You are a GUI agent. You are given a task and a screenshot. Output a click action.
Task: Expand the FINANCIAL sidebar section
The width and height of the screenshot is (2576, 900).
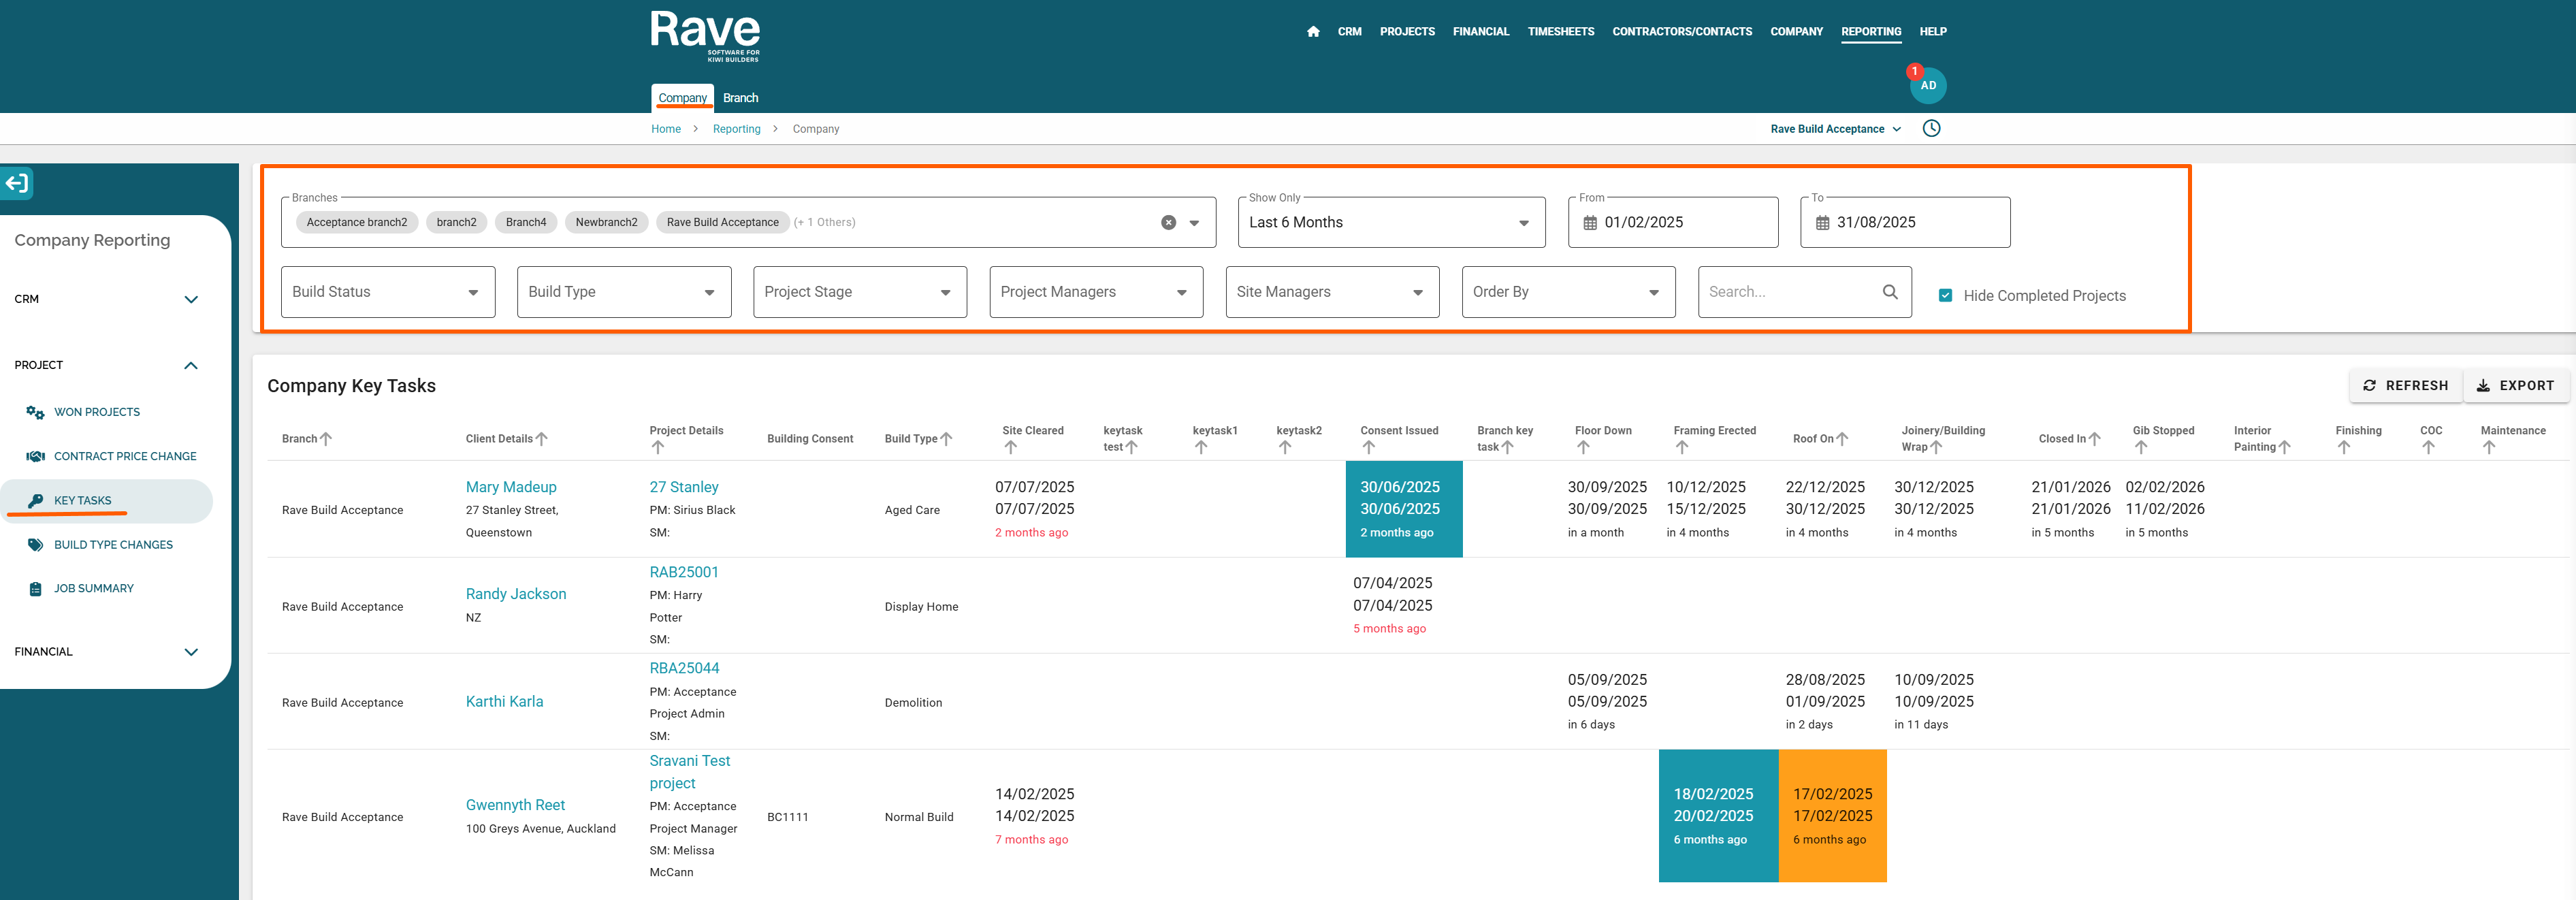pos(191,652)
